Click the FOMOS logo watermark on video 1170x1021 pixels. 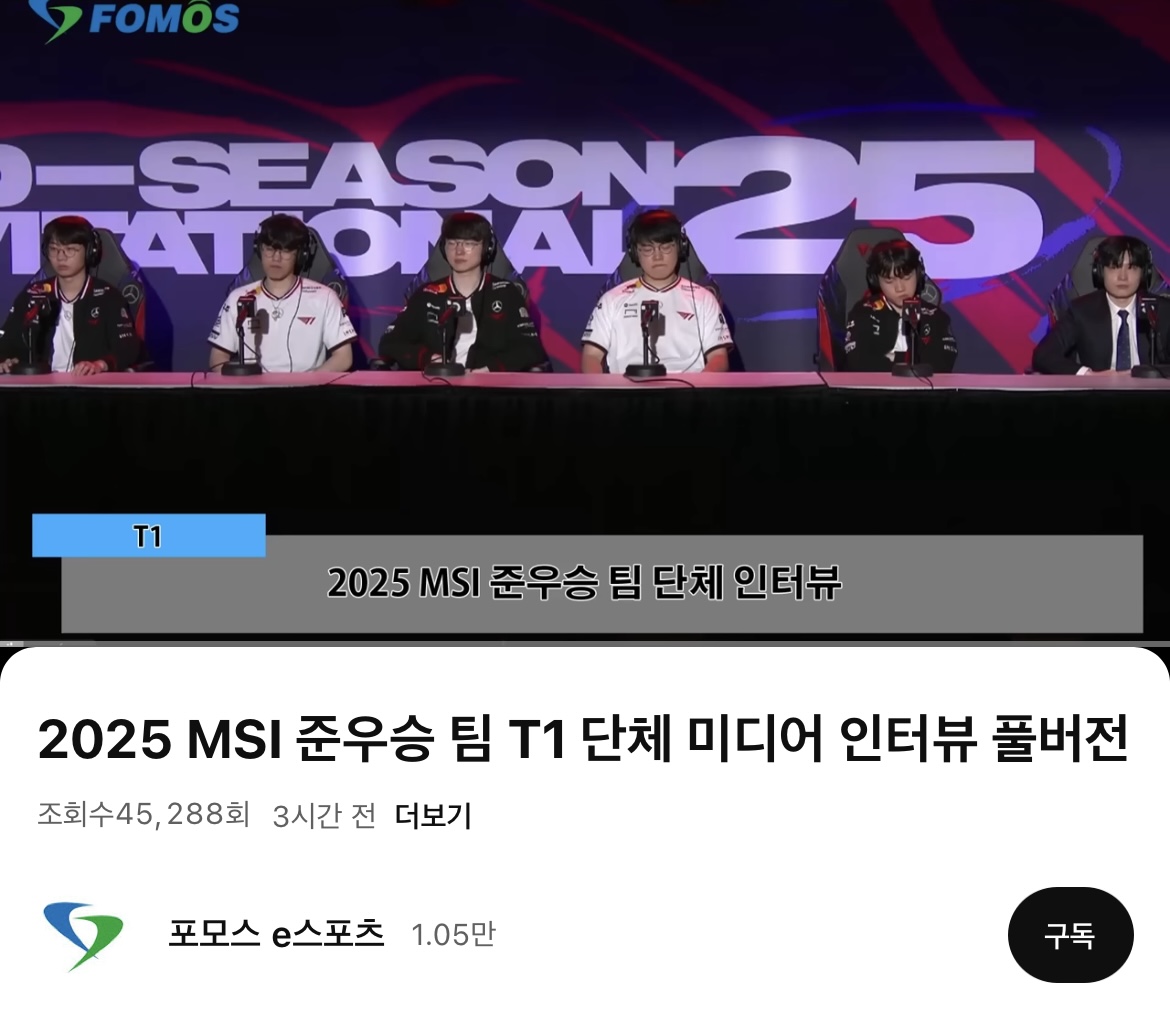133,19
